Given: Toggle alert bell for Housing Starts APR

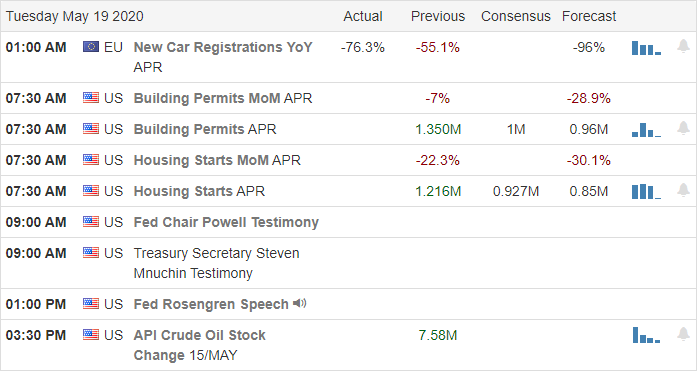Looking at the screenshot, I should [683, 191].
